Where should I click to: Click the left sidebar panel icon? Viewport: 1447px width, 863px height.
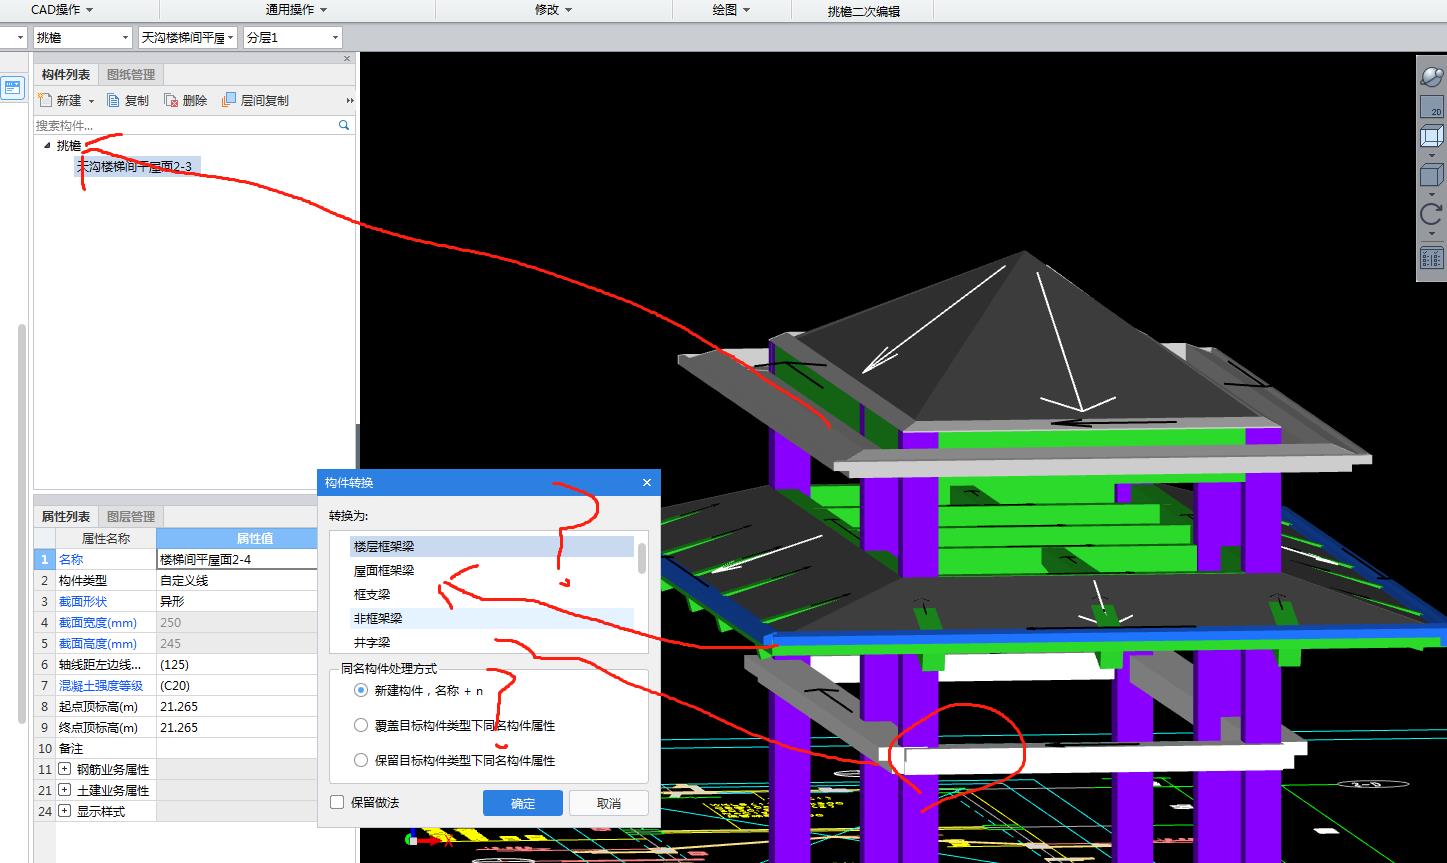[12, 88]
